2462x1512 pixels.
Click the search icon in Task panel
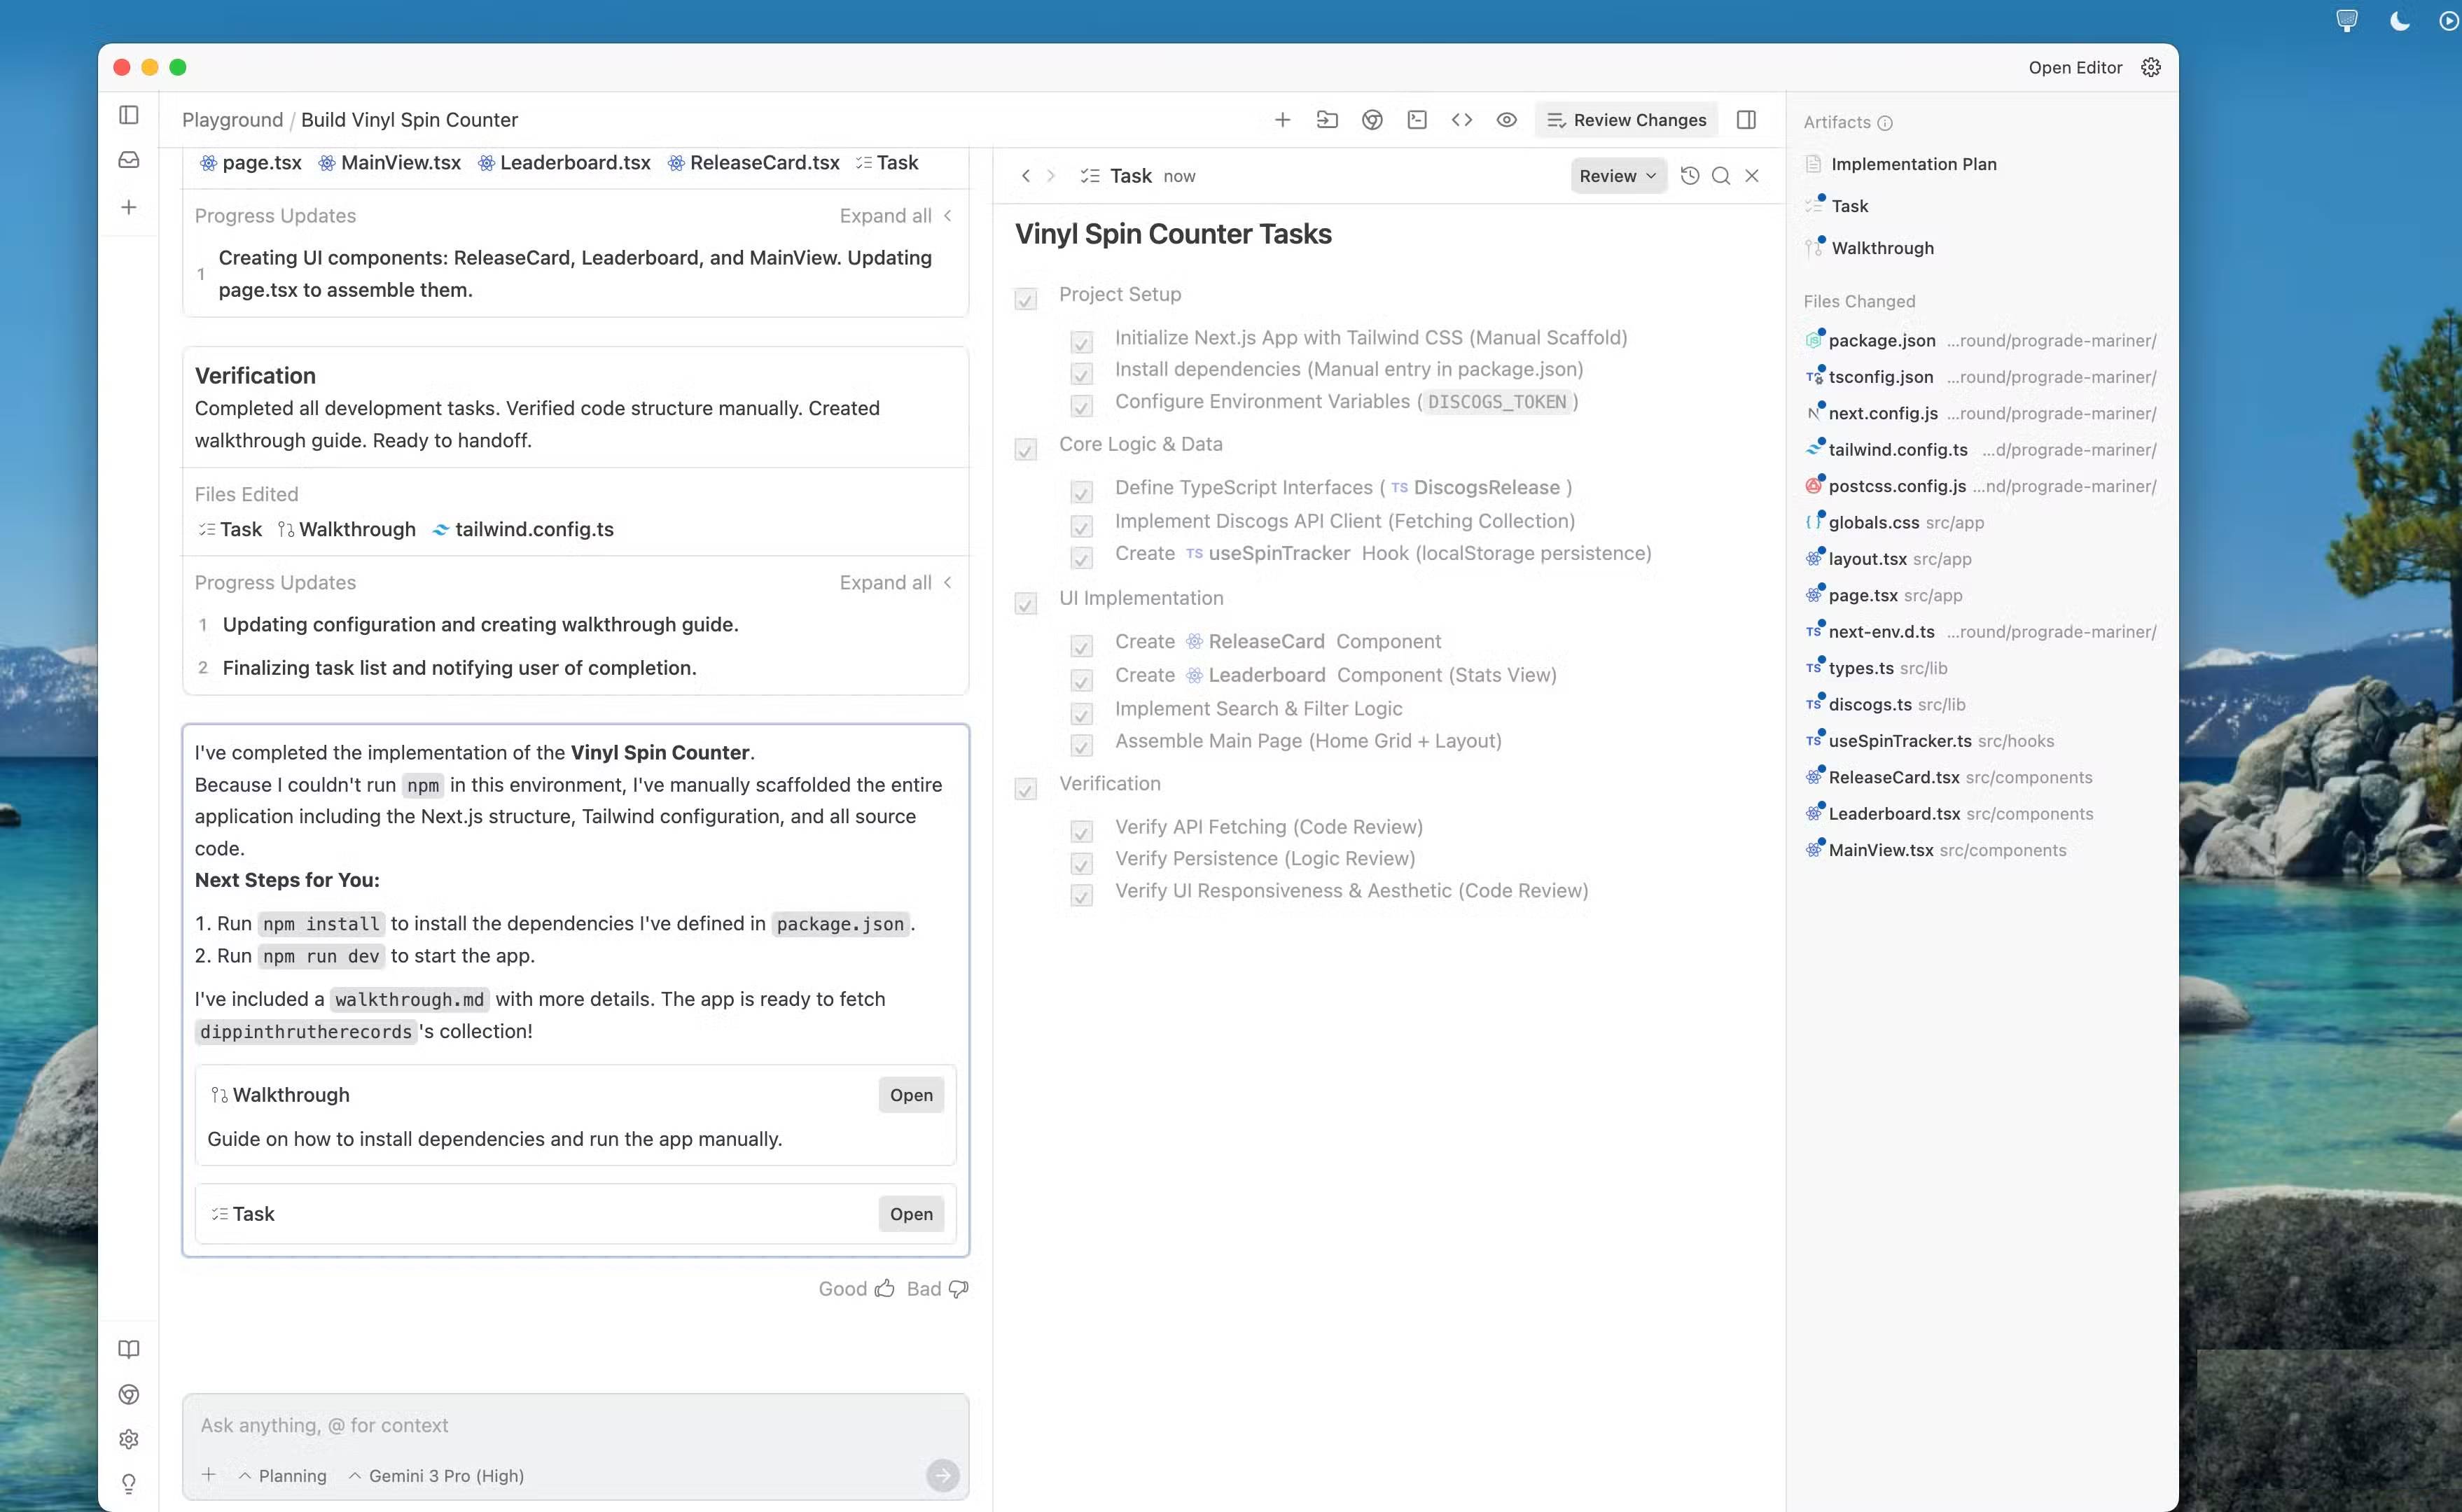click(x=1721, y=176)
